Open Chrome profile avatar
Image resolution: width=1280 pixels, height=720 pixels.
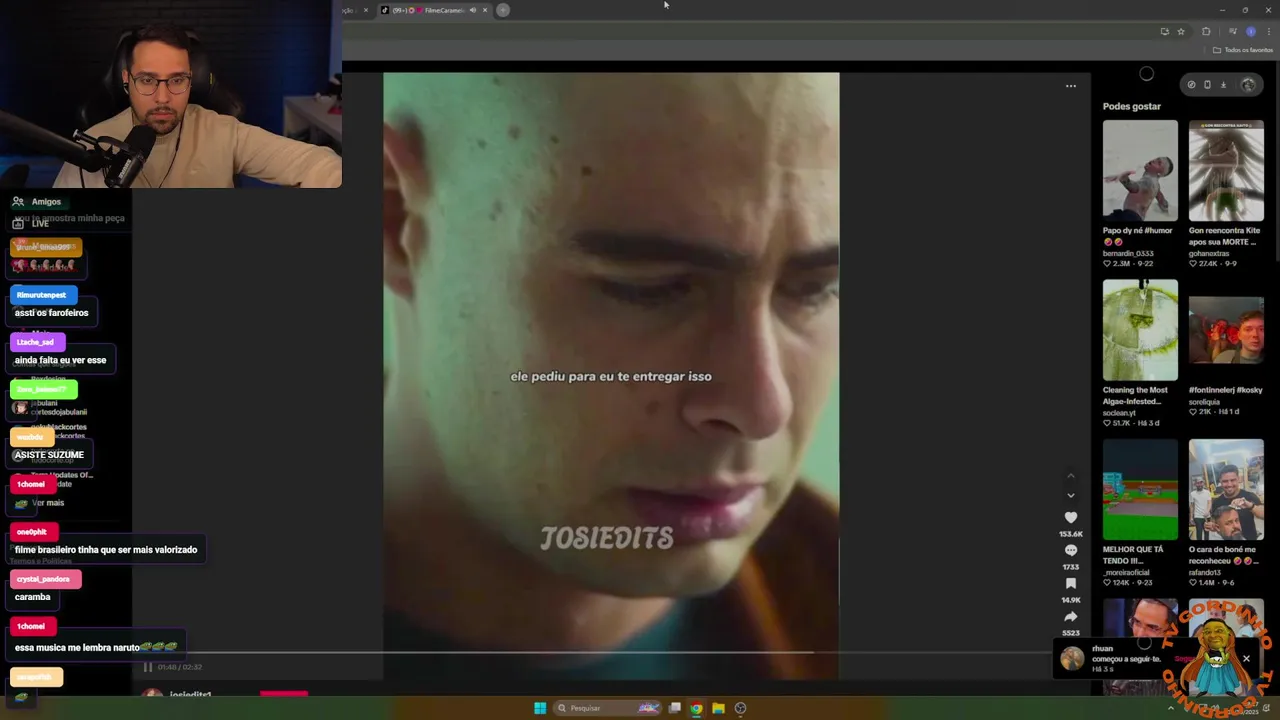click(x=1251, y=32)
